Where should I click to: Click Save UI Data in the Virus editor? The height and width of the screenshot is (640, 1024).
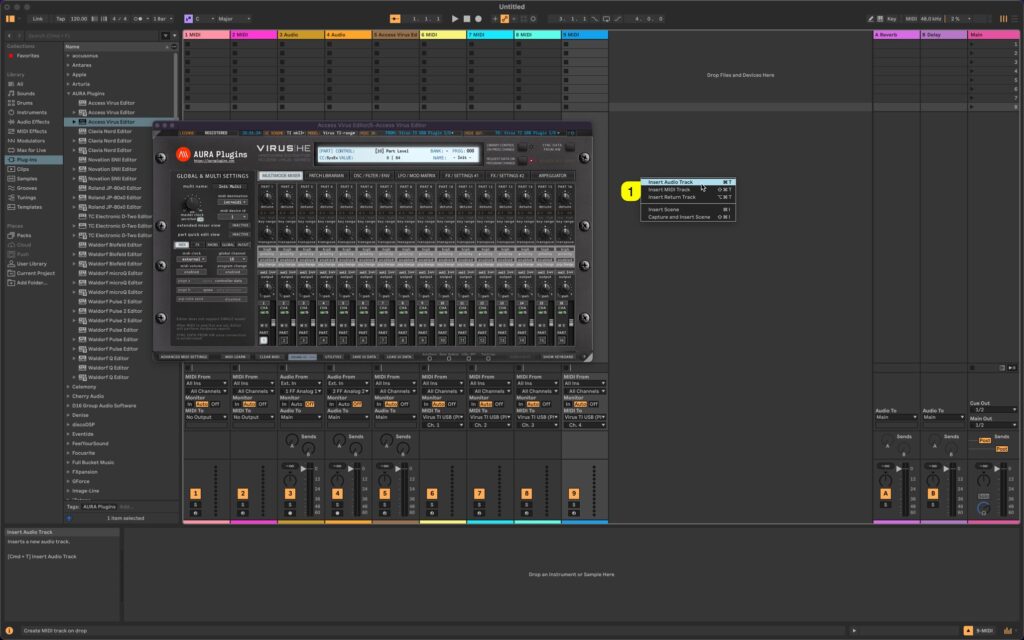(x=364, y=357)
